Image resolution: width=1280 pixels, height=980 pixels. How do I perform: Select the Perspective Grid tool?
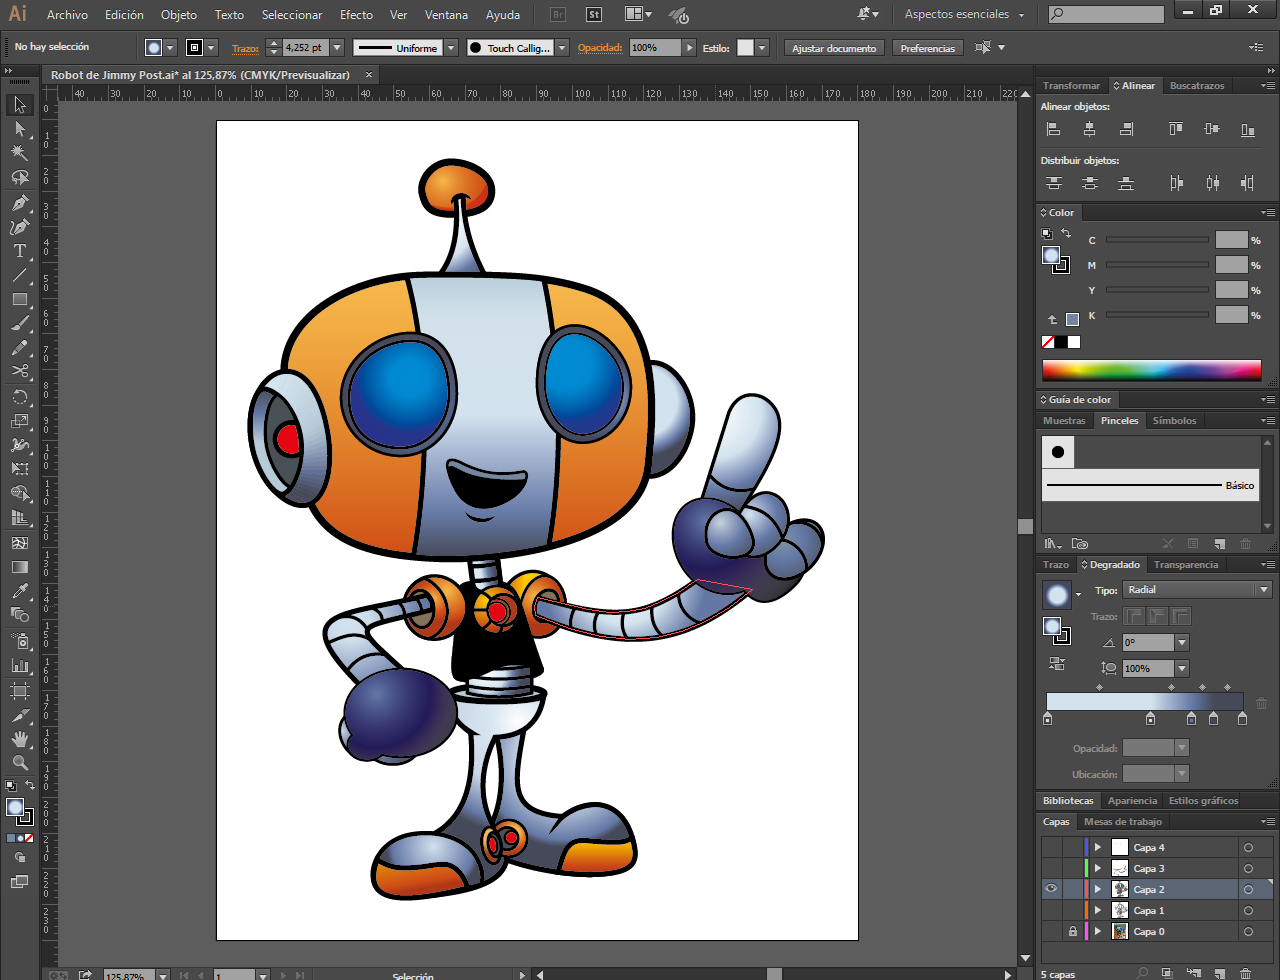19,518
